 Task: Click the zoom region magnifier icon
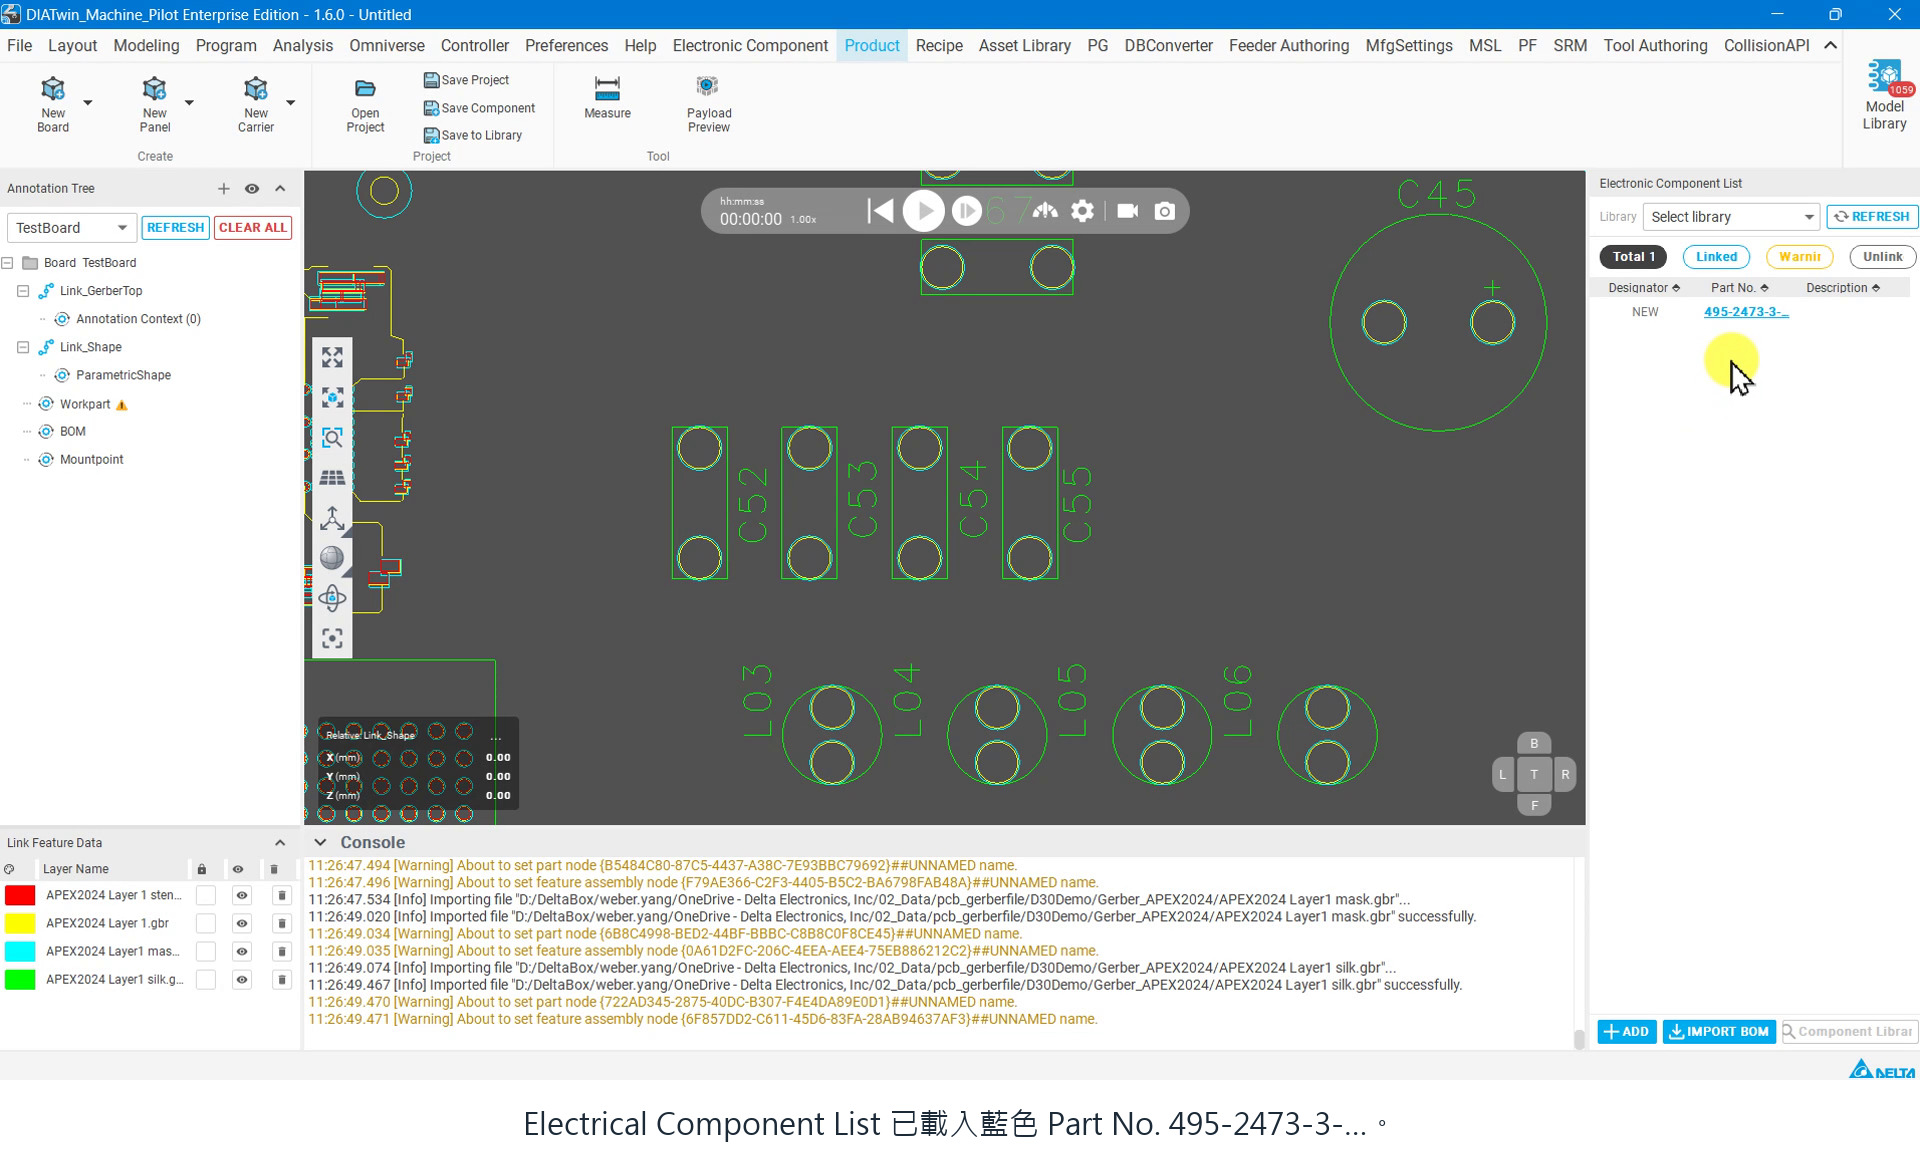(x=332, y=438)
